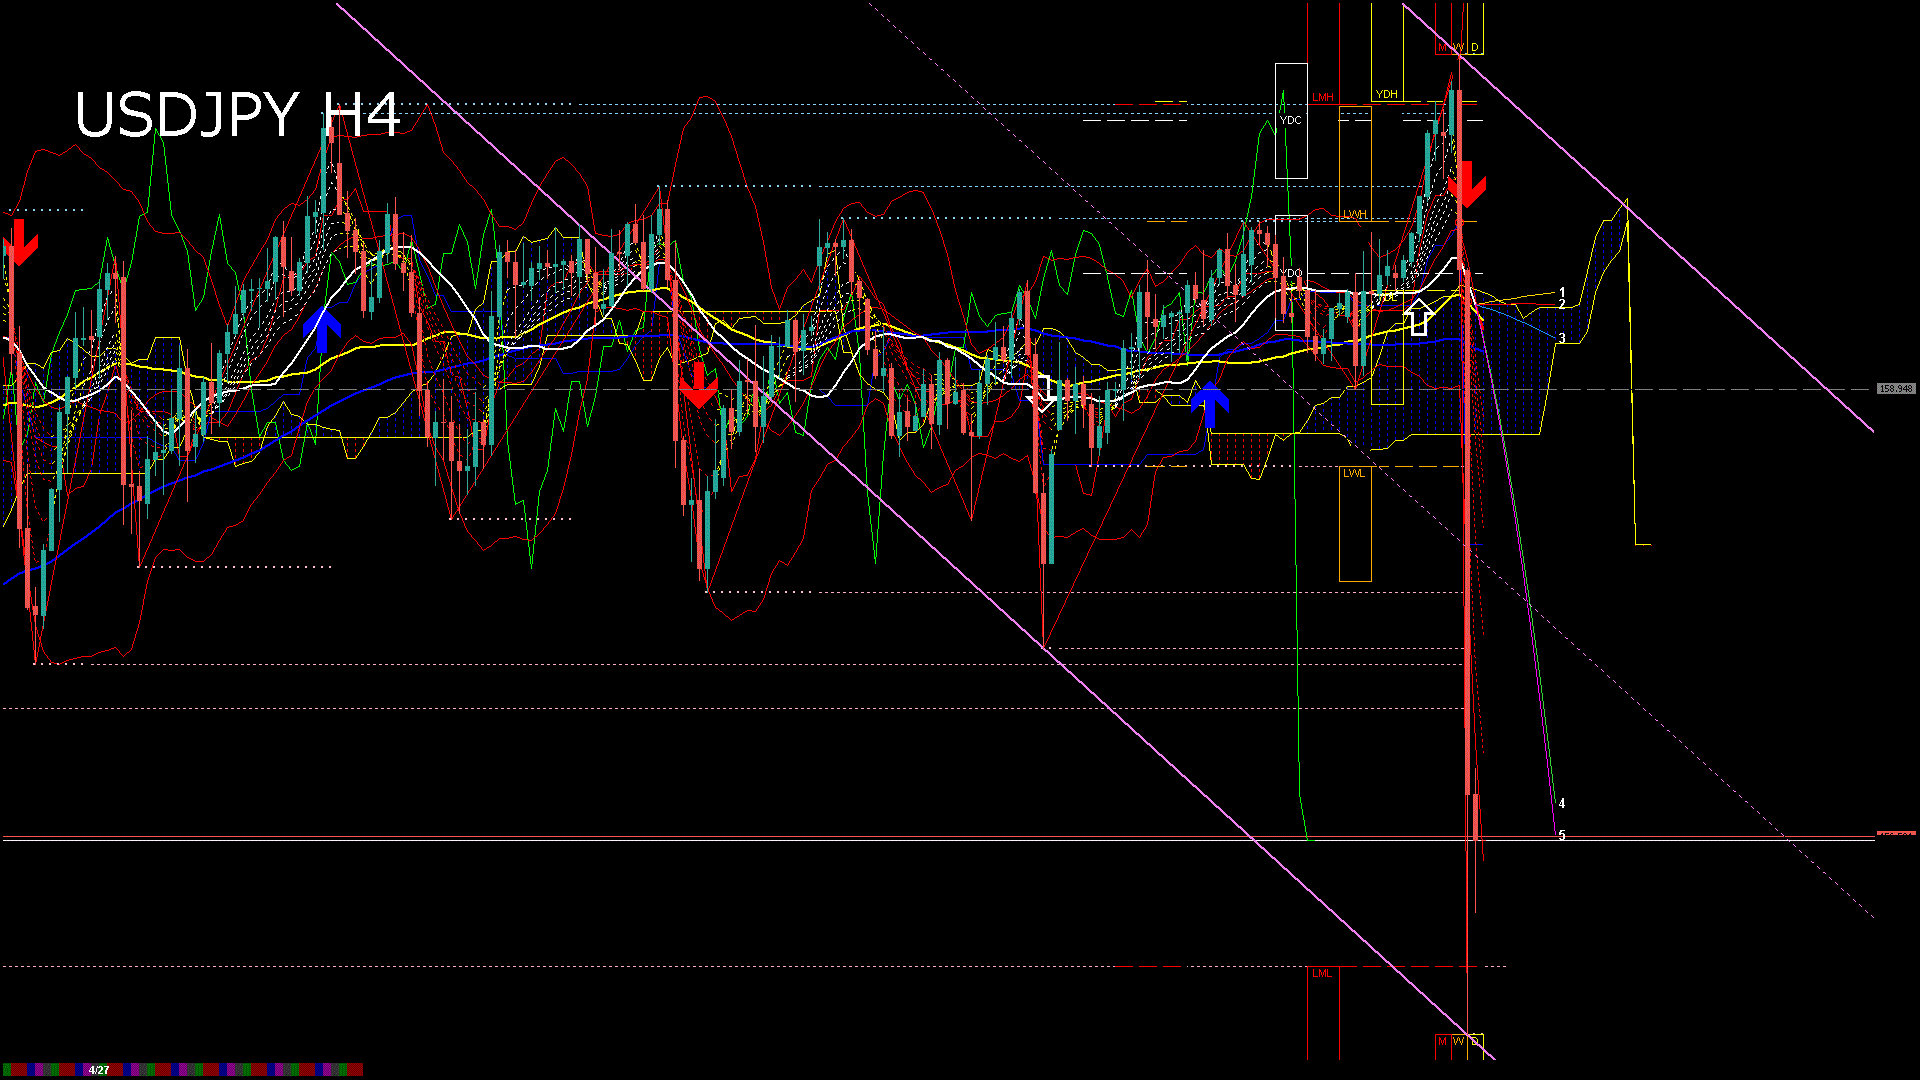The height and width of the screenshot is (1080, 1920).
Task: Select the top M timeframe box
Action: tap(1443, 47)
